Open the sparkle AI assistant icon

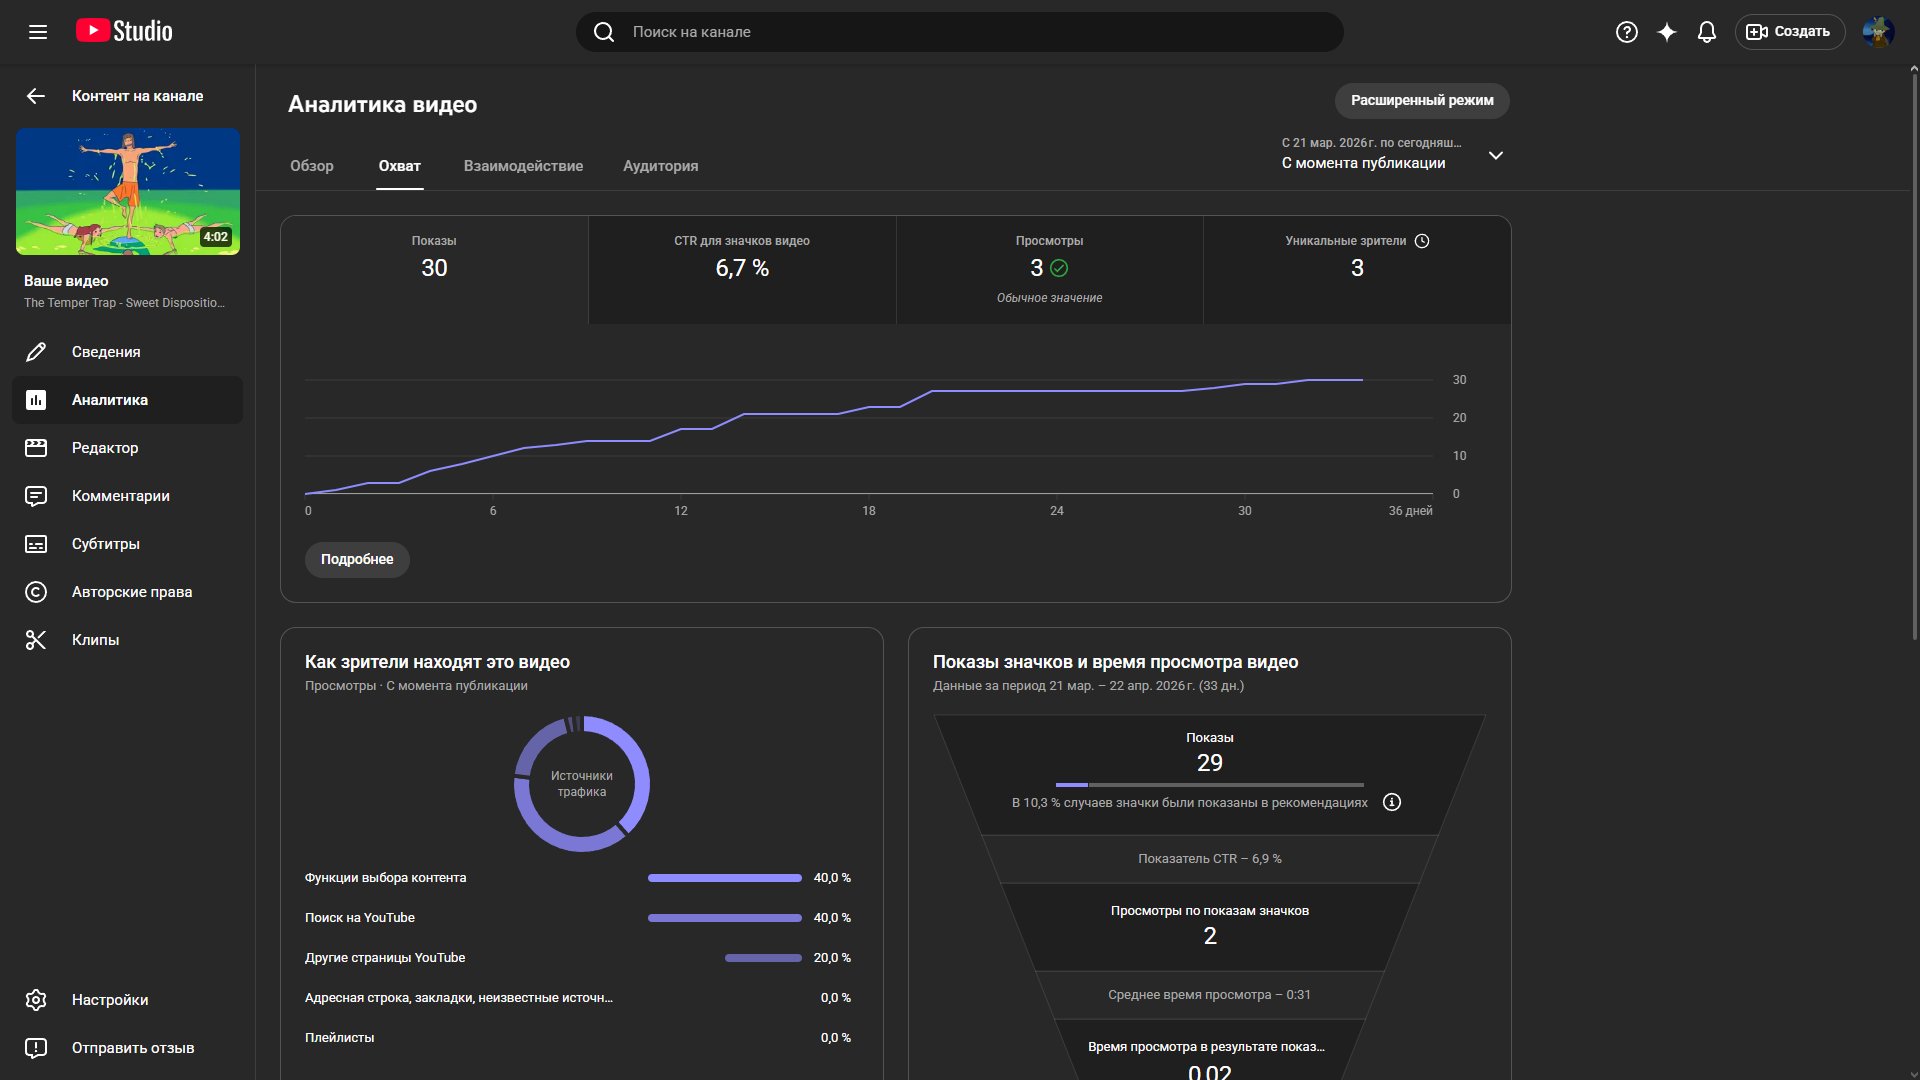click(1667, 32)
